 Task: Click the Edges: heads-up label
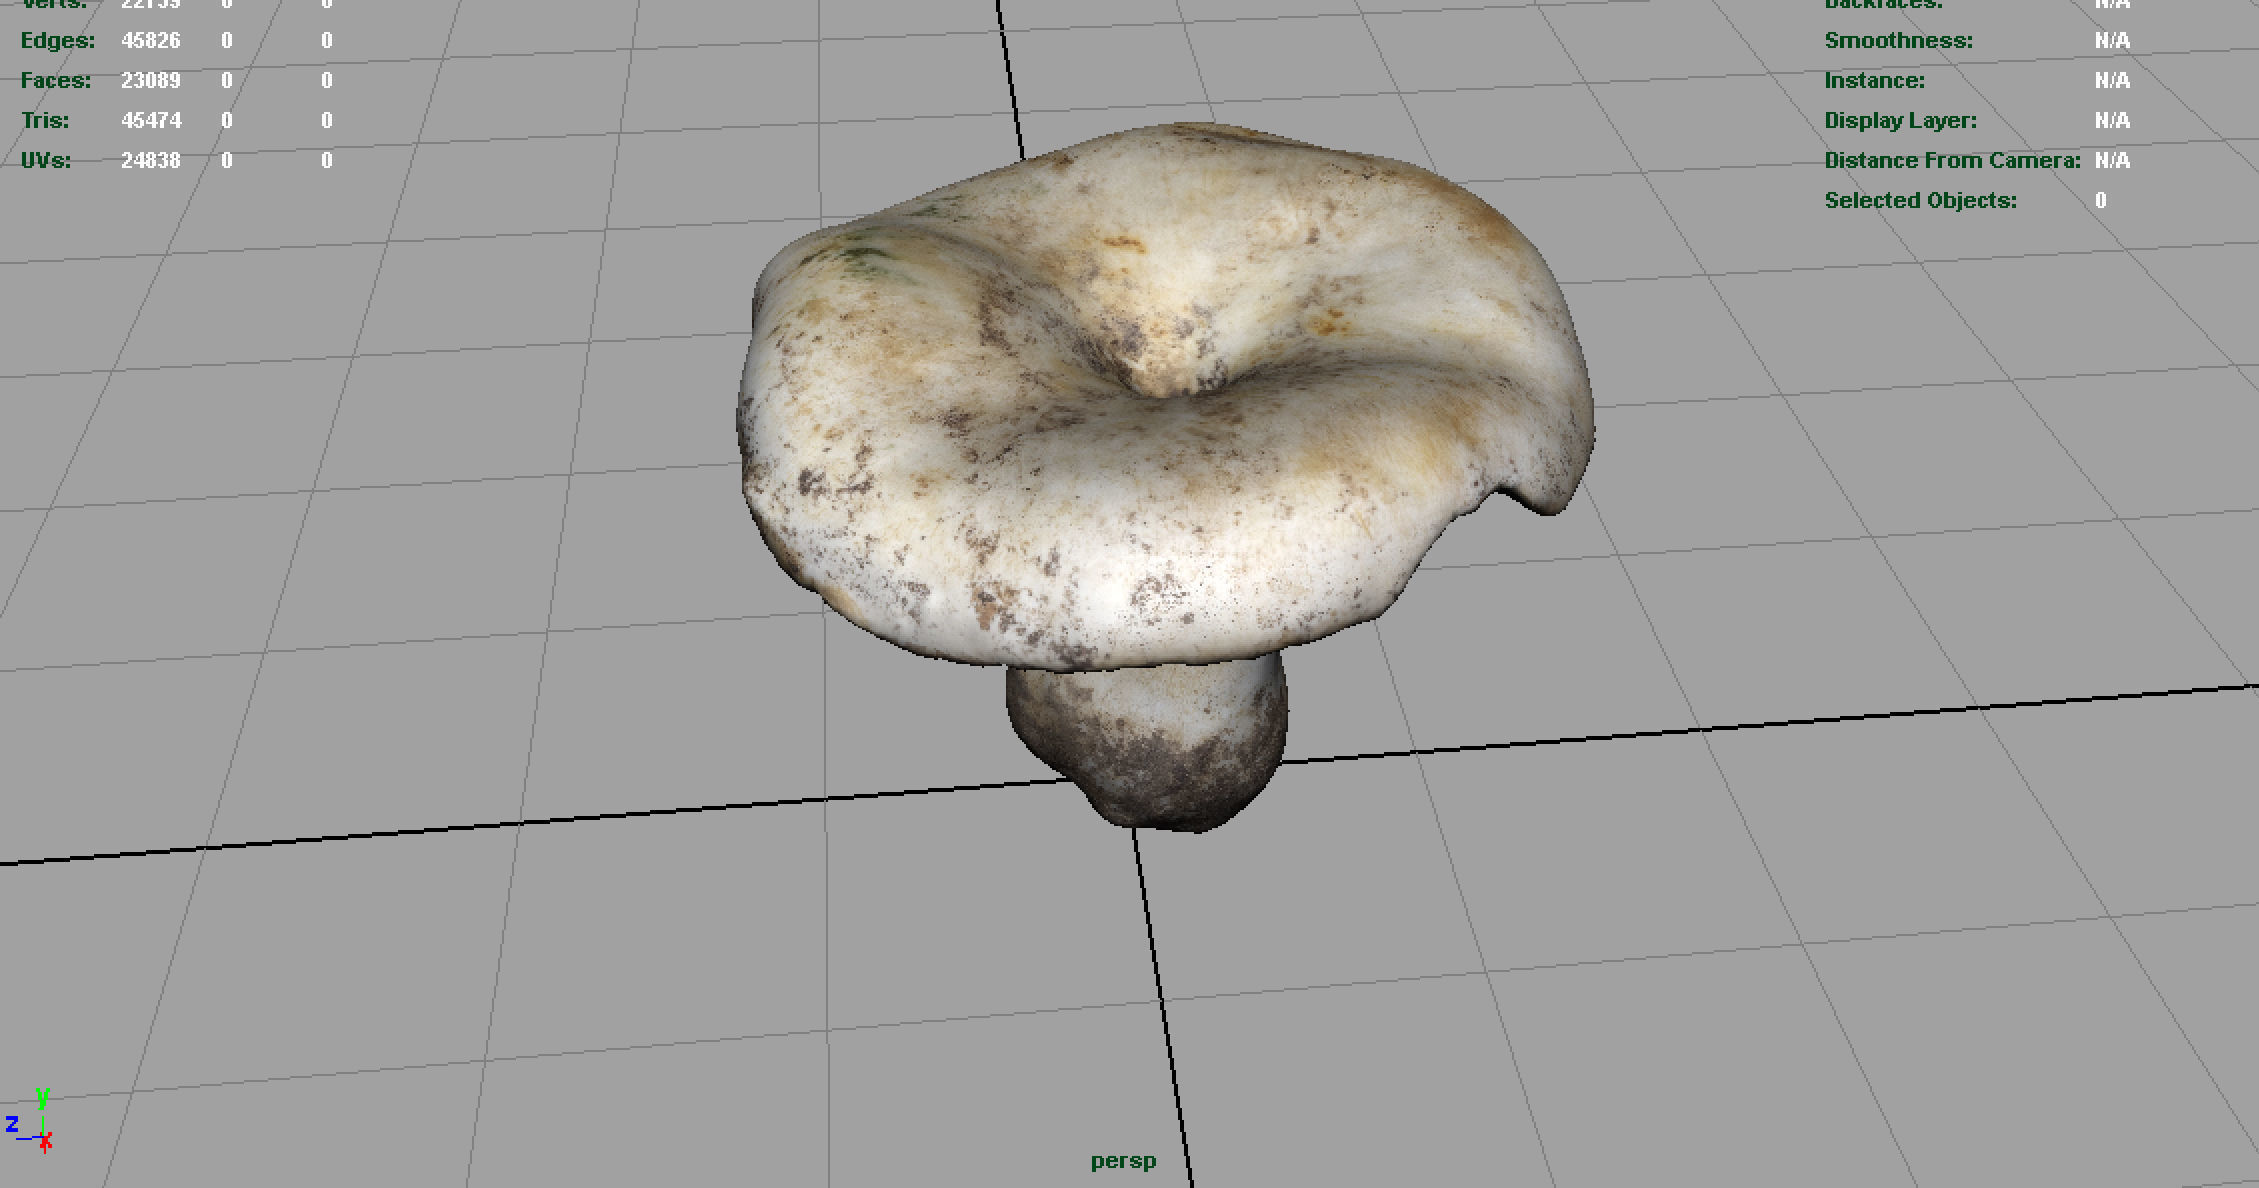click(x=58, y=41)
